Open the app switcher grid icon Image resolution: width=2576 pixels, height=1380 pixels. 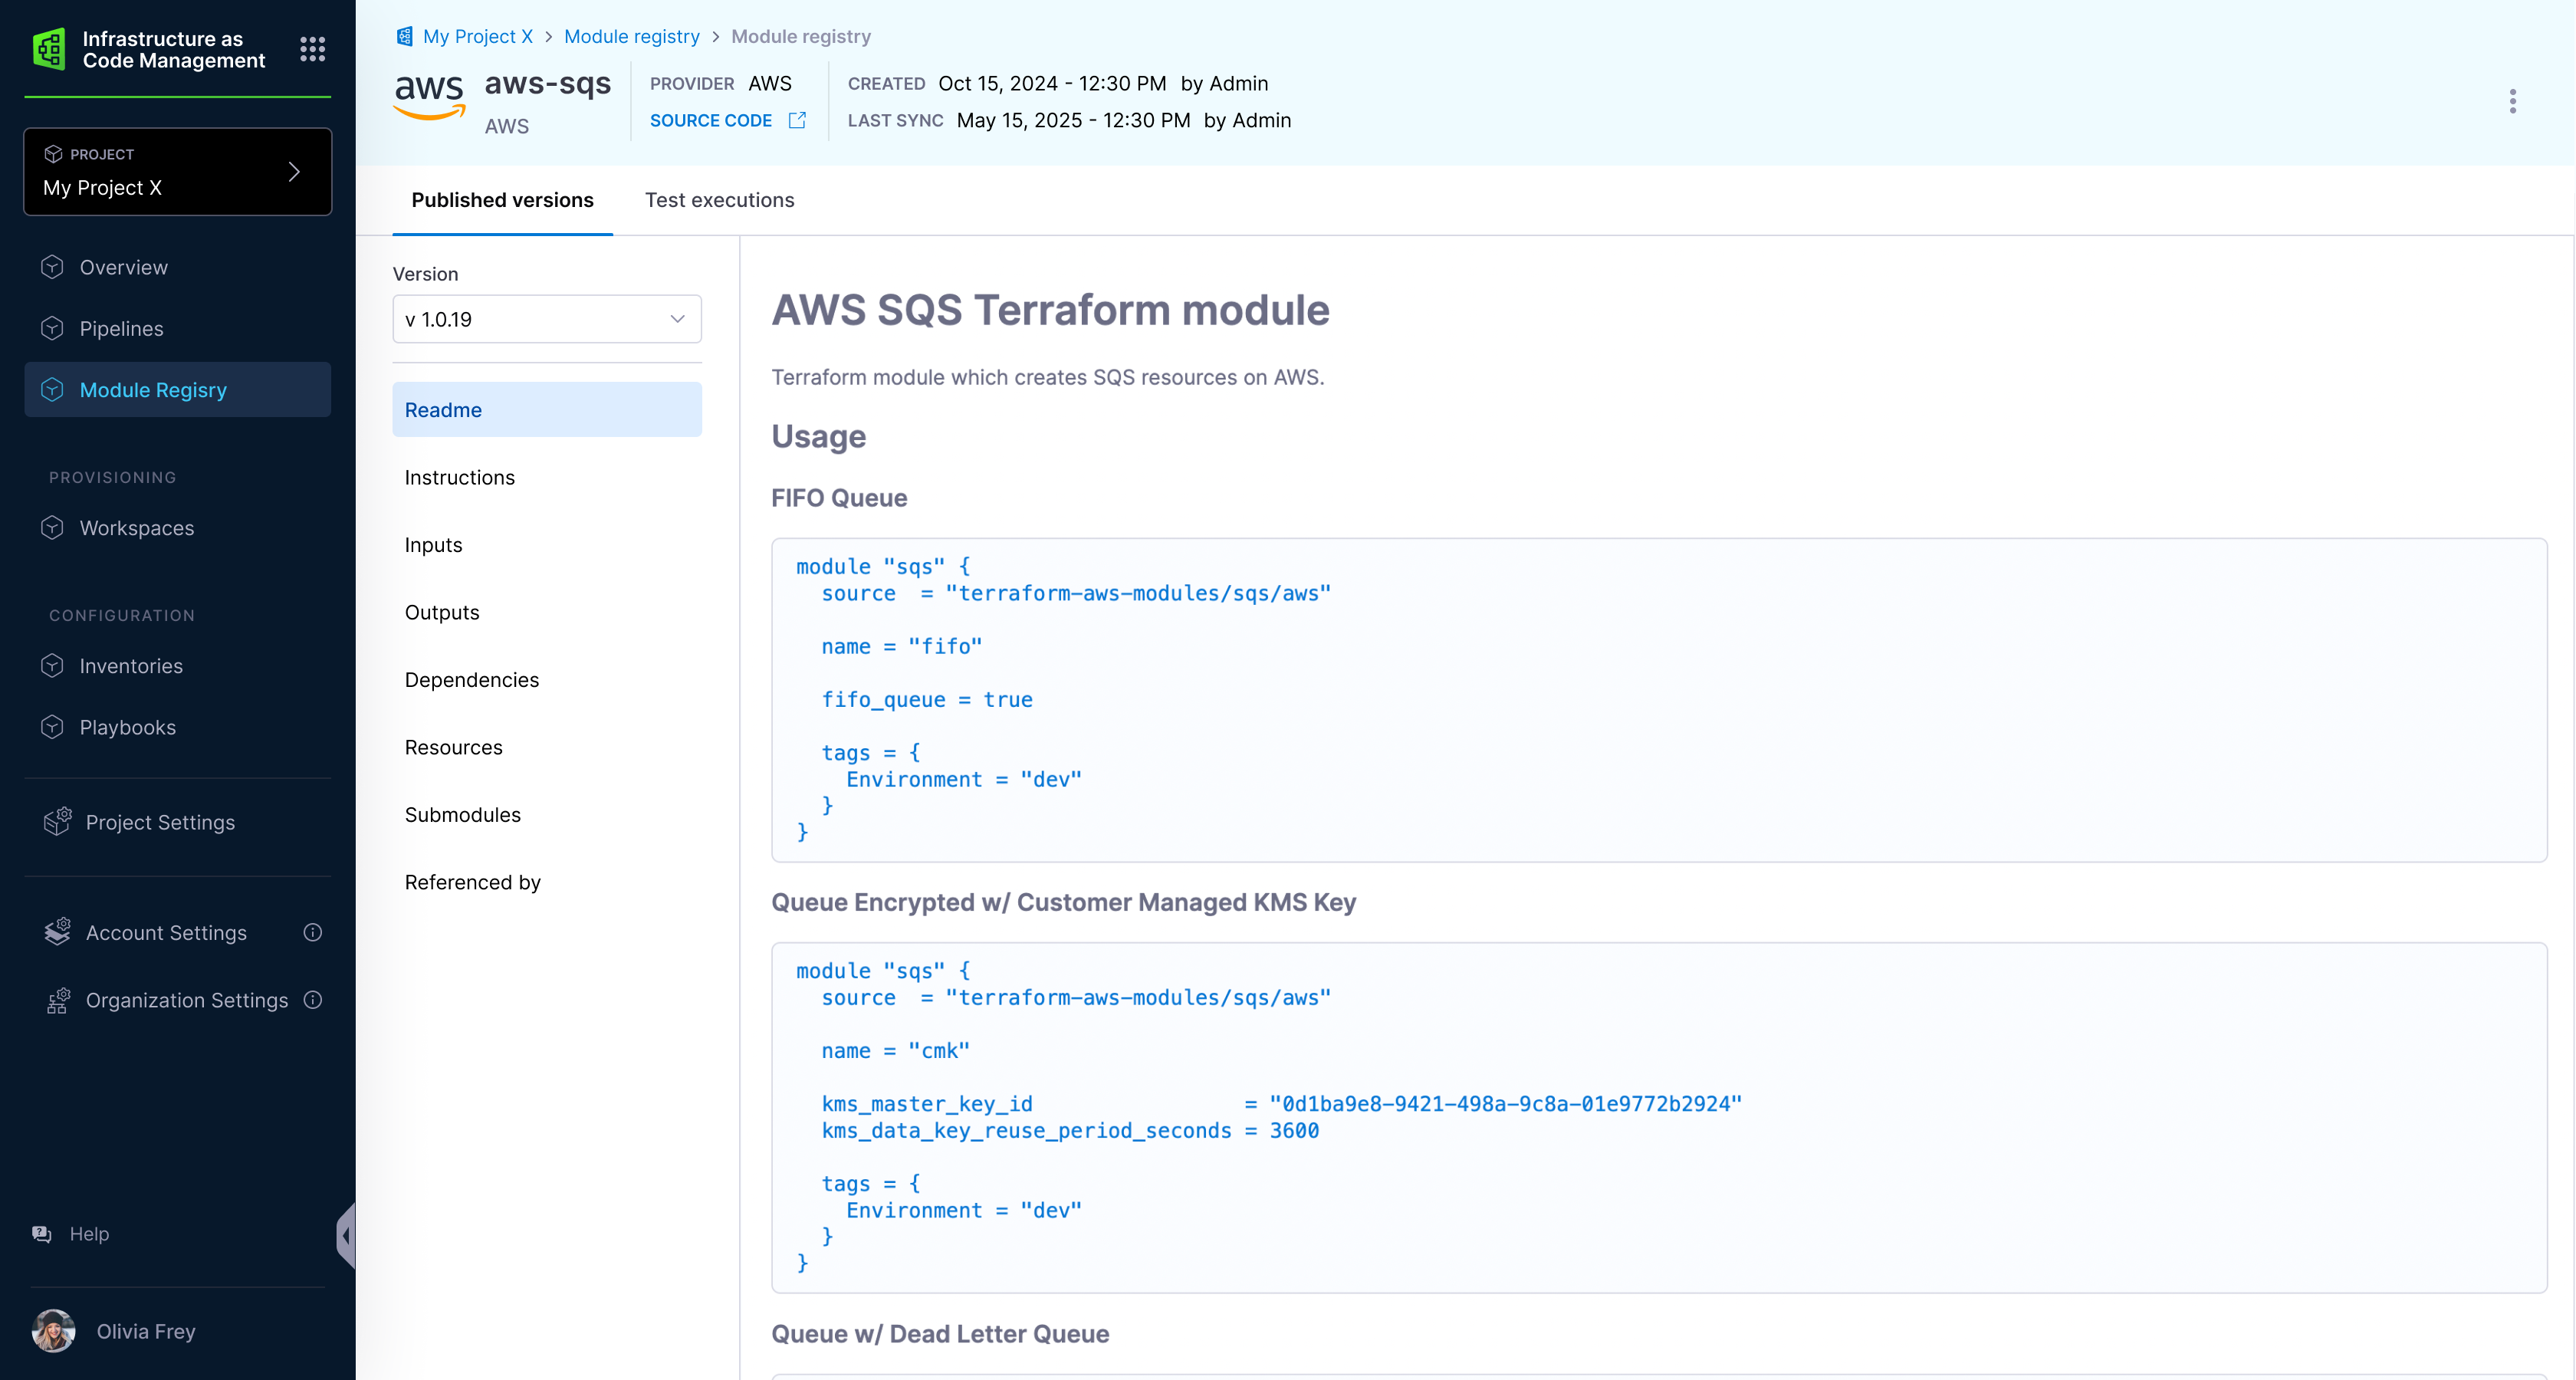click(312, 49)
